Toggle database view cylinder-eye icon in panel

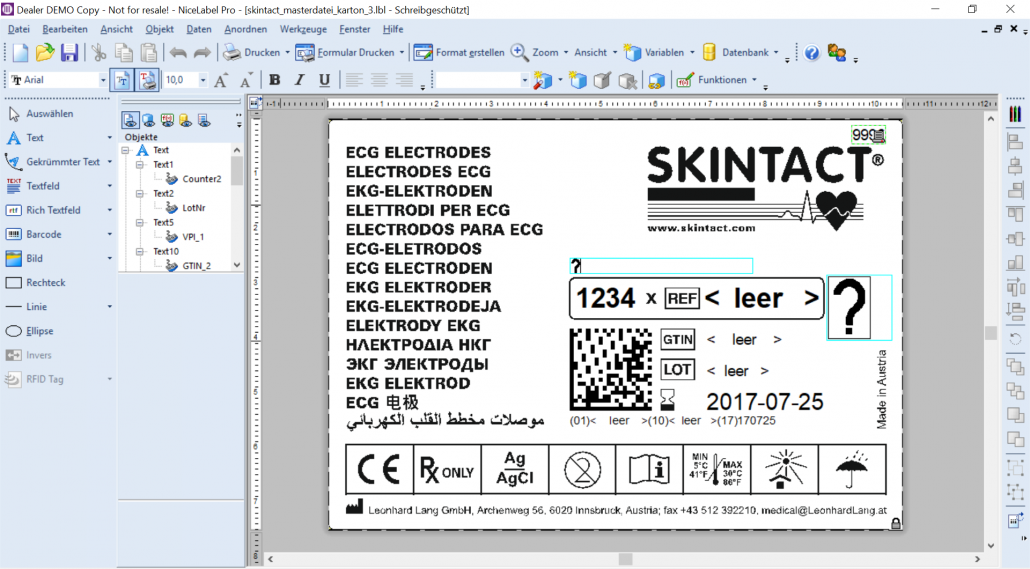(x=186, y=120)
